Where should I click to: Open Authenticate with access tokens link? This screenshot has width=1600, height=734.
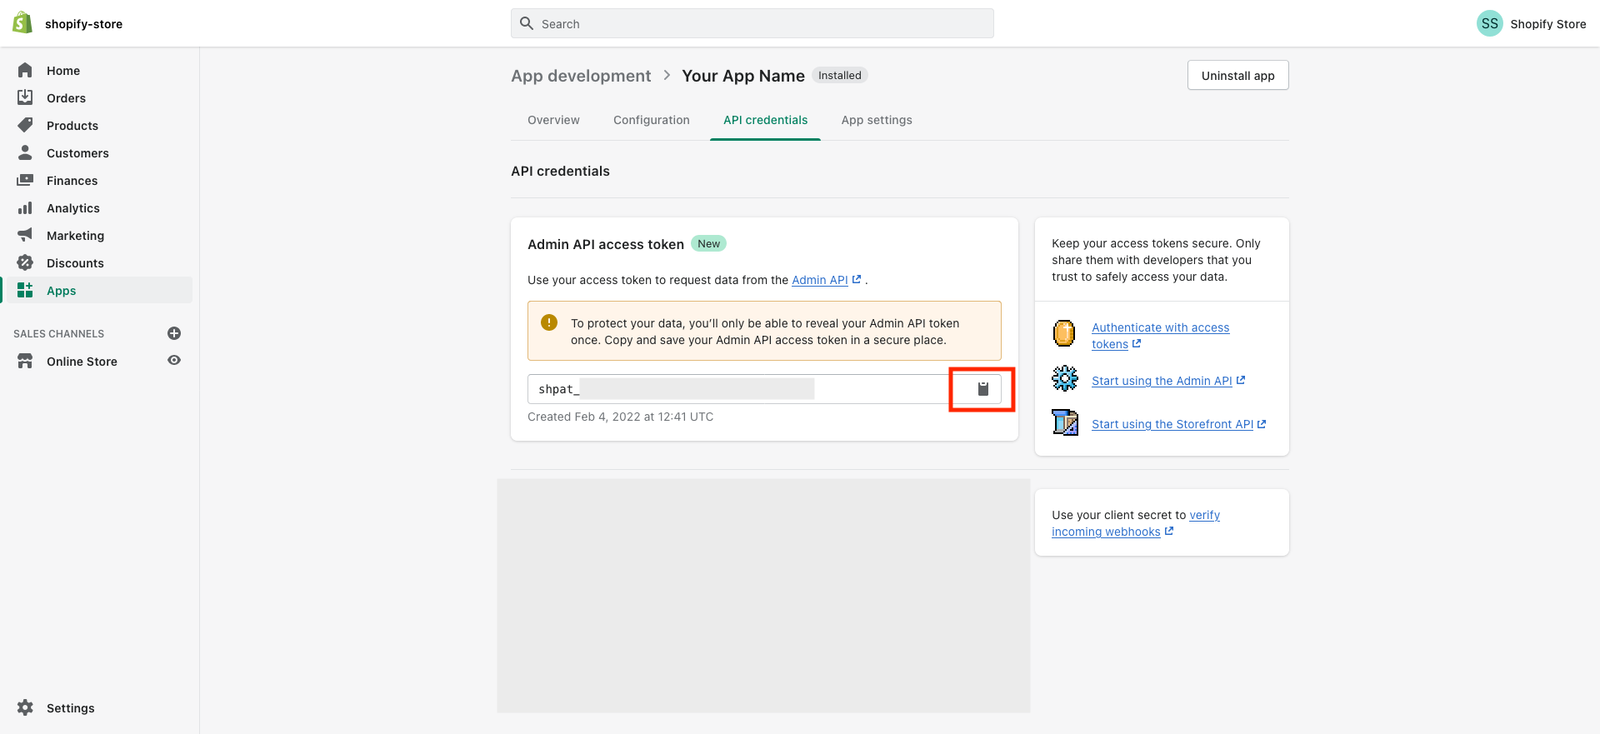1160,328
